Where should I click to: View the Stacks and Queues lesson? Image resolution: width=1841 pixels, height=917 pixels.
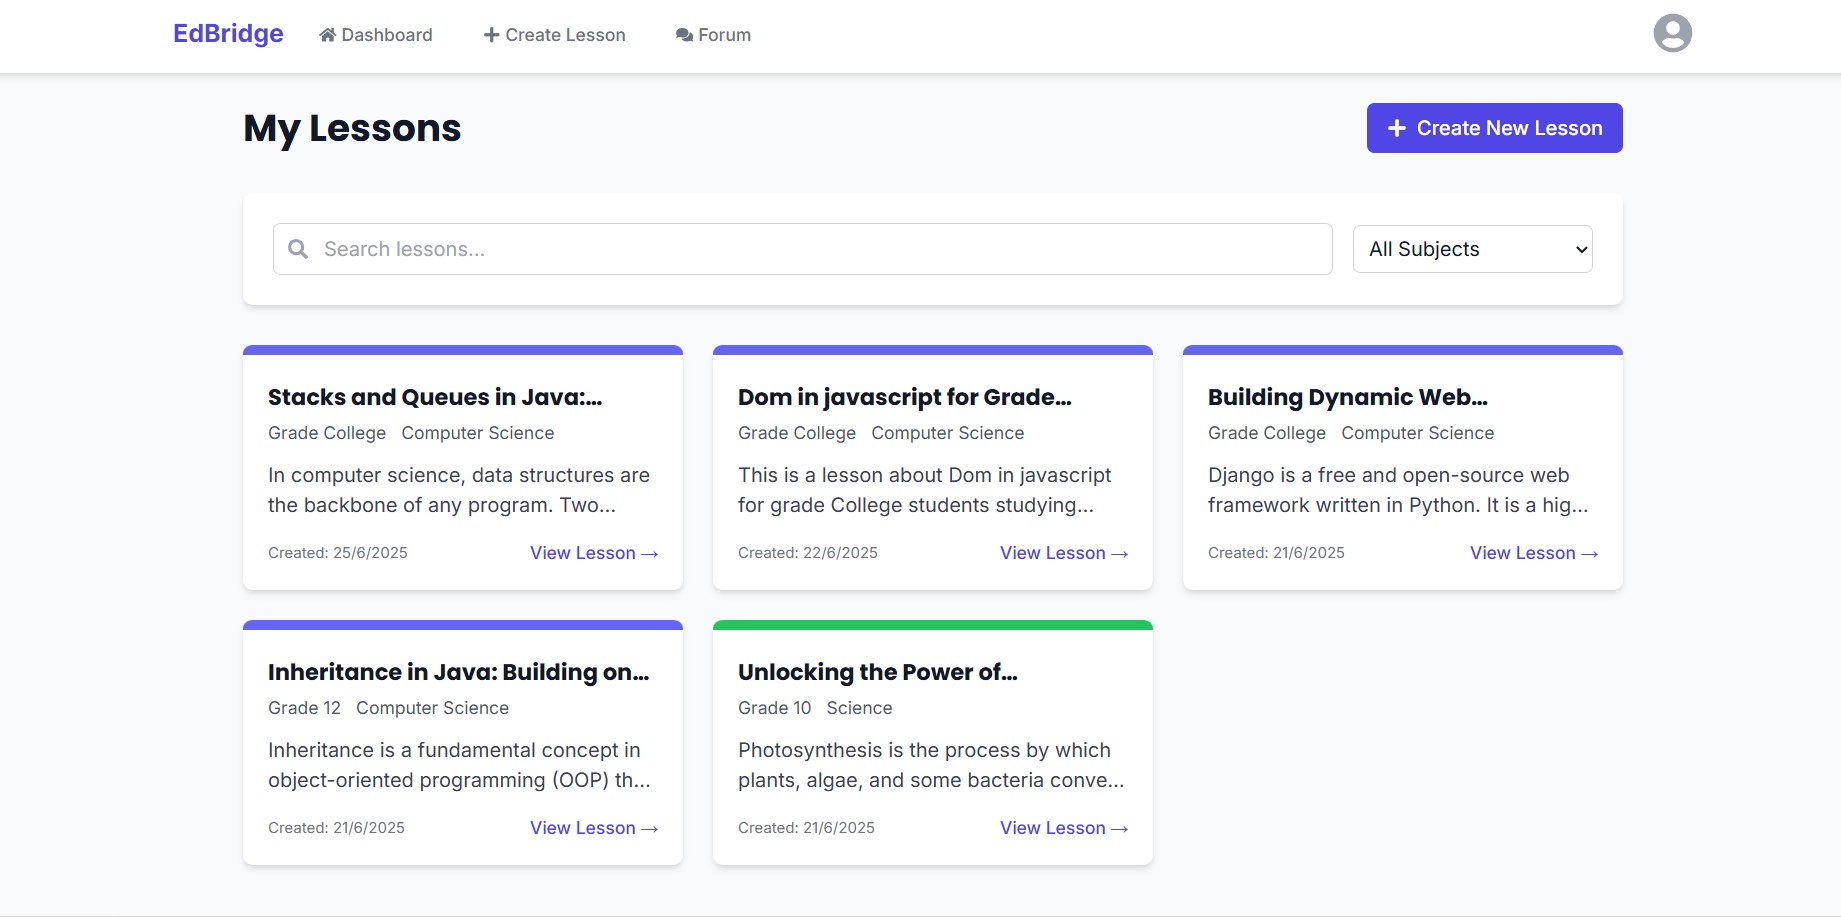[593, 553]
